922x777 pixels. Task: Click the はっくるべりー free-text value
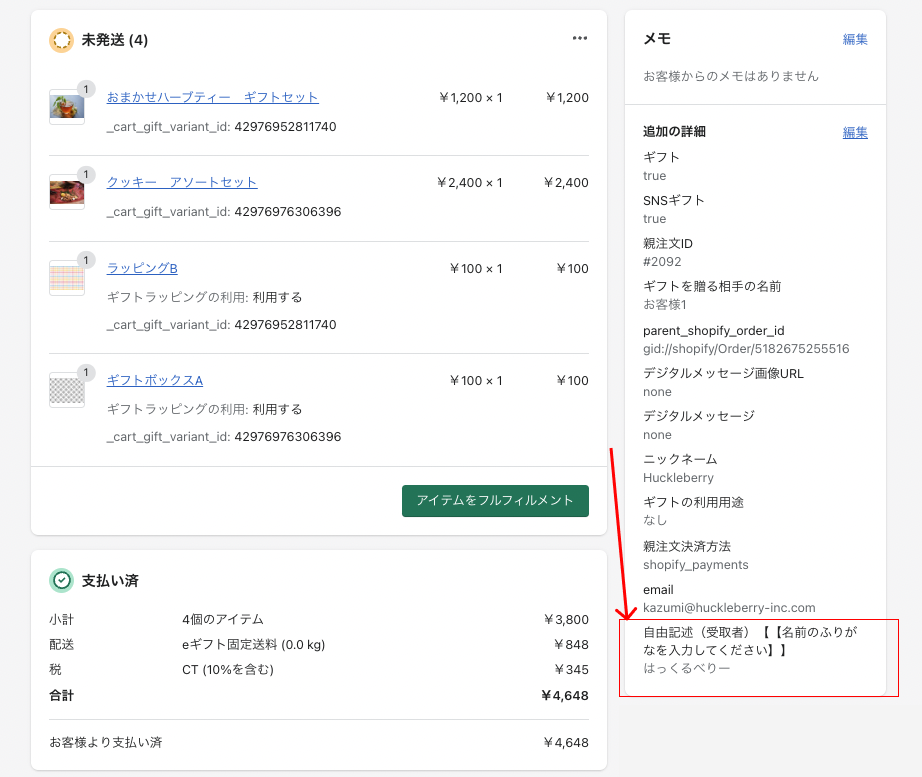pyautogui.click(x=686, y=667)
